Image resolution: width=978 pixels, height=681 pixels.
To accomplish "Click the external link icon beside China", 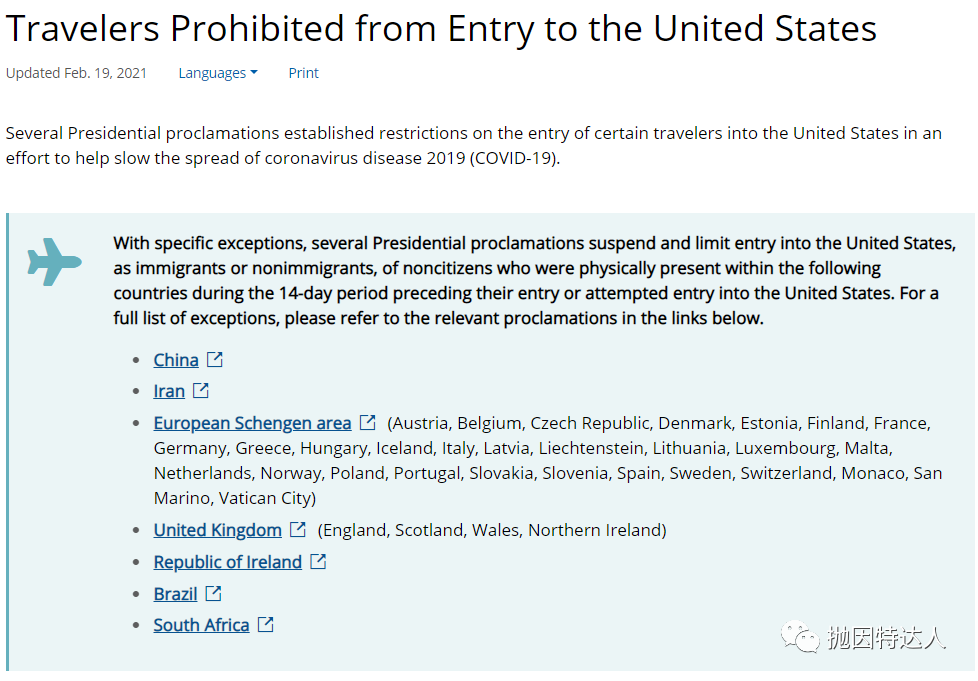I will pos(215,359).
